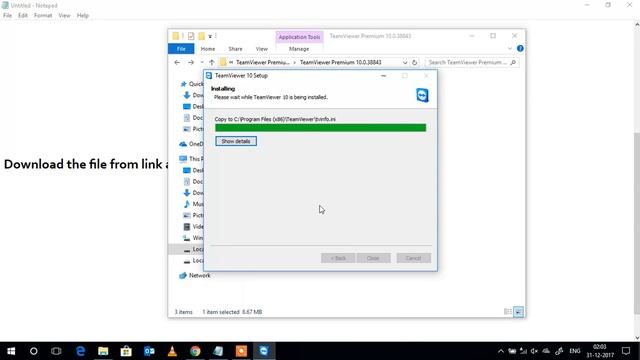Image resolution: width=640 pixels, height=360 pixels.
Task: Open TeamViewer setup taskbar icon
Action: [264, 351]
